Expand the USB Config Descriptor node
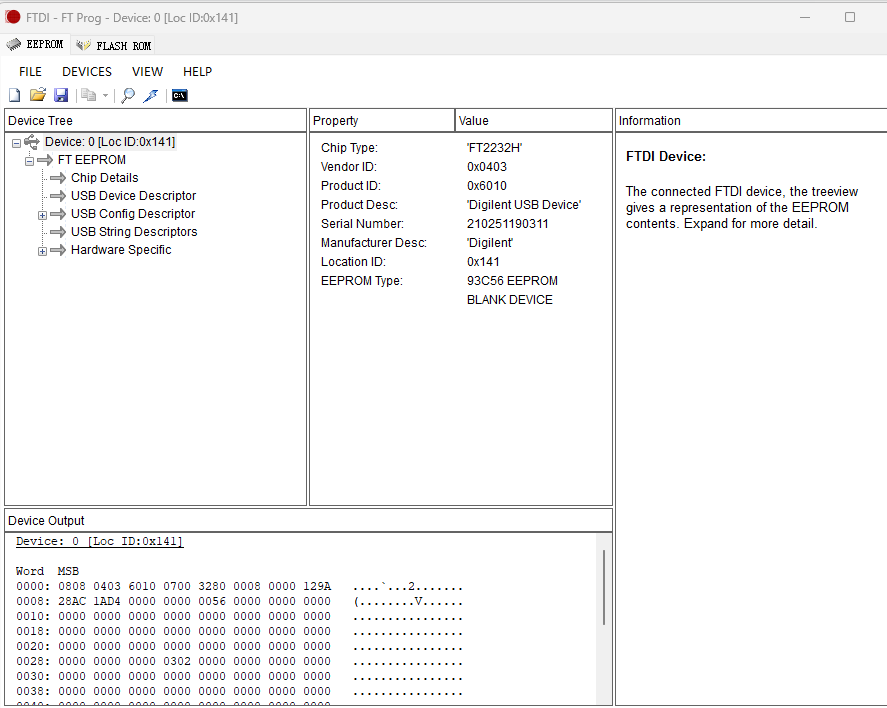 pos(42,215)
